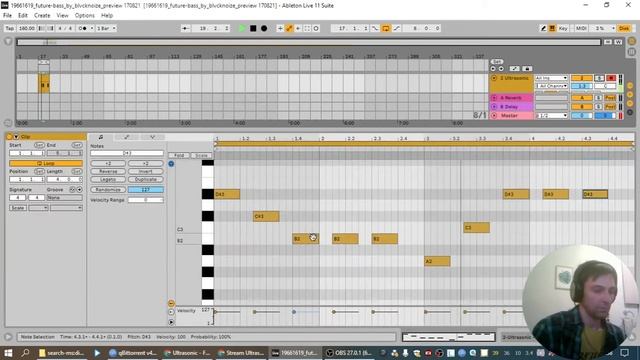Open the File menu
The width and height of the screenshot is (640, 360).
pyautogui.click(x=7, y=16)
